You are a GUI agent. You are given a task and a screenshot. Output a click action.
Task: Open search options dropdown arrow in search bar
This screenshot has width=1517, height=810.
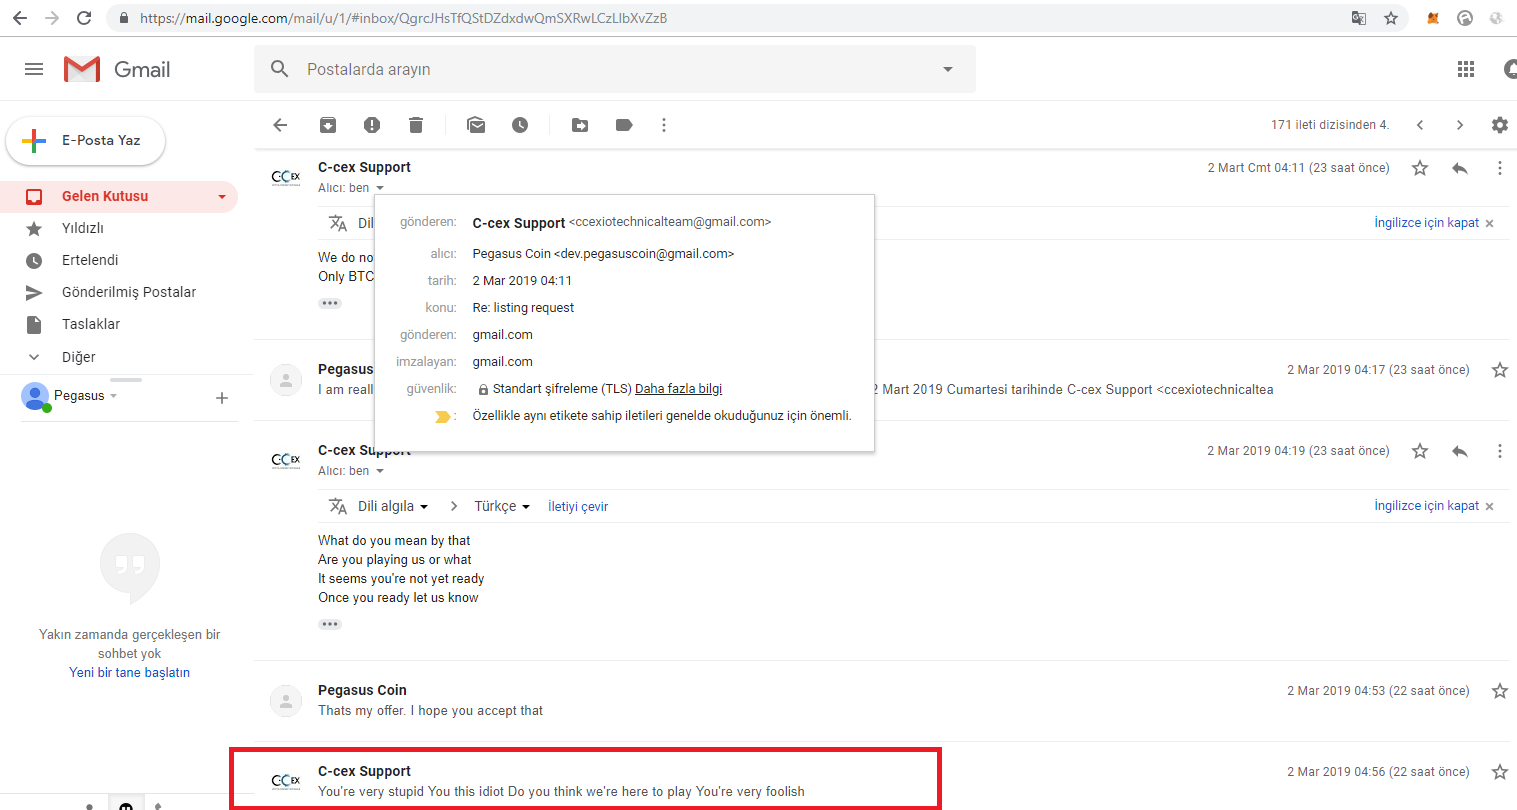click(947, 69)
